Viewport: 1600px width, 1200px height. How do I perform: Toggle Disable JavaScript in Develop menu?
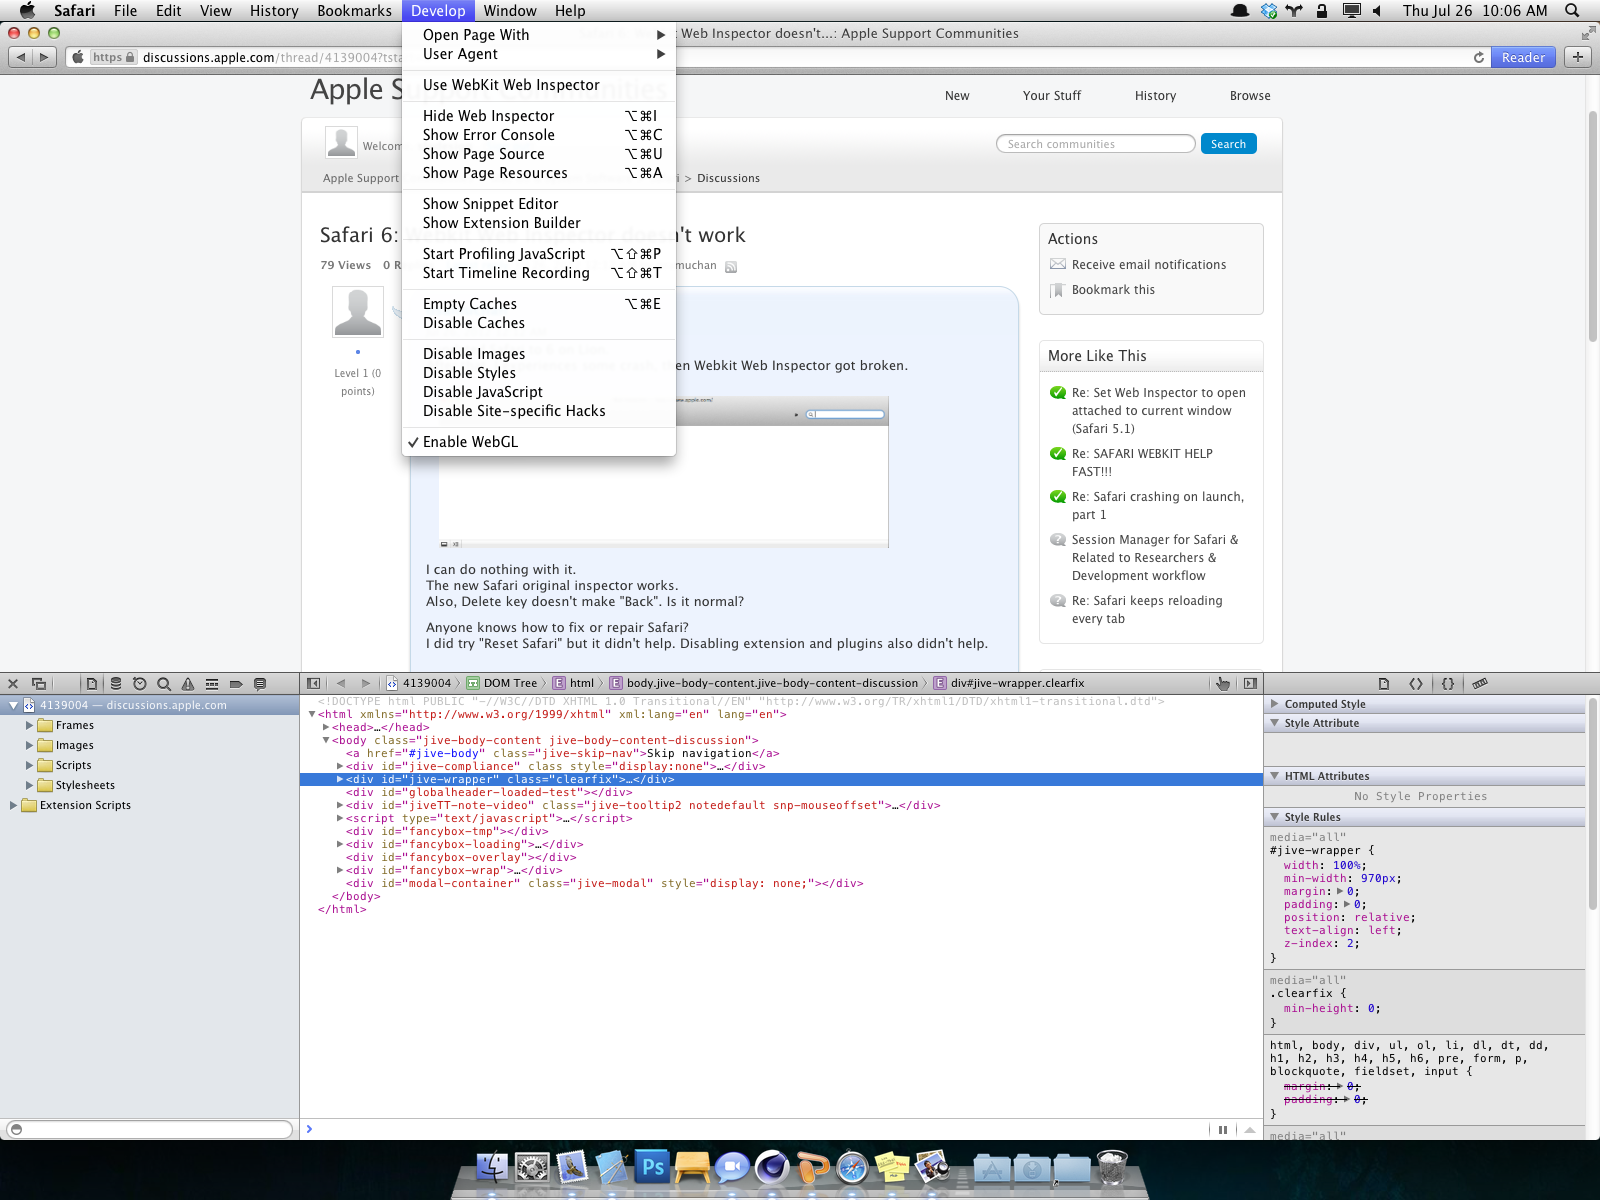click(482, 392)
